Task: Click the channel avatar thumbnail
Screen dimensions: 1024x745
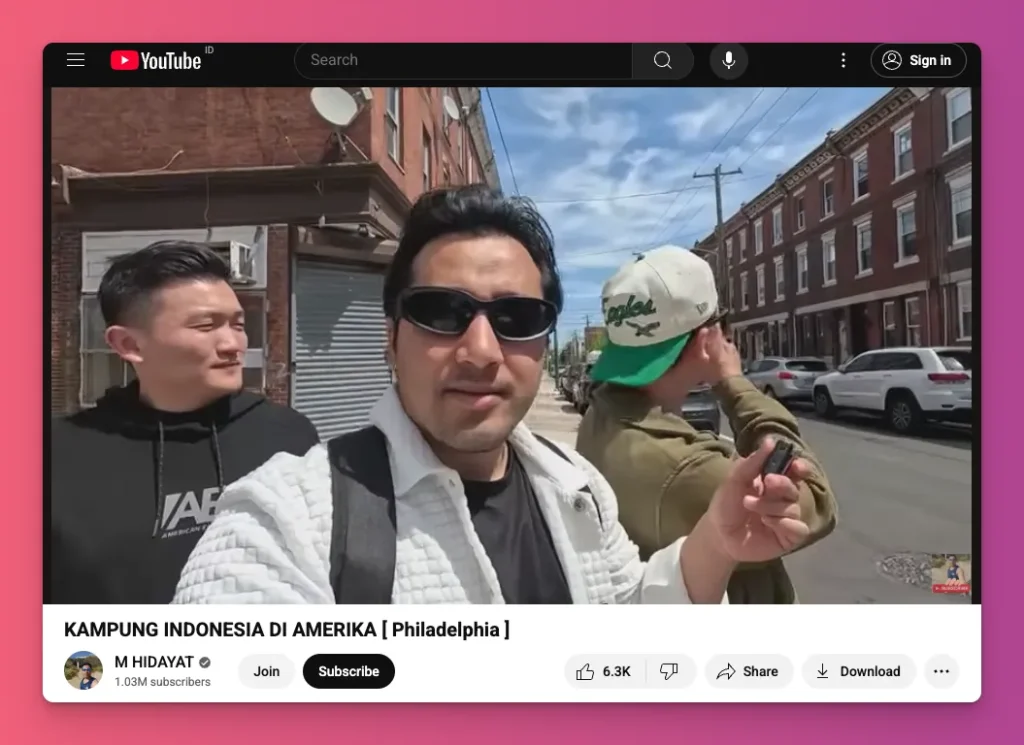Action: 83,670
